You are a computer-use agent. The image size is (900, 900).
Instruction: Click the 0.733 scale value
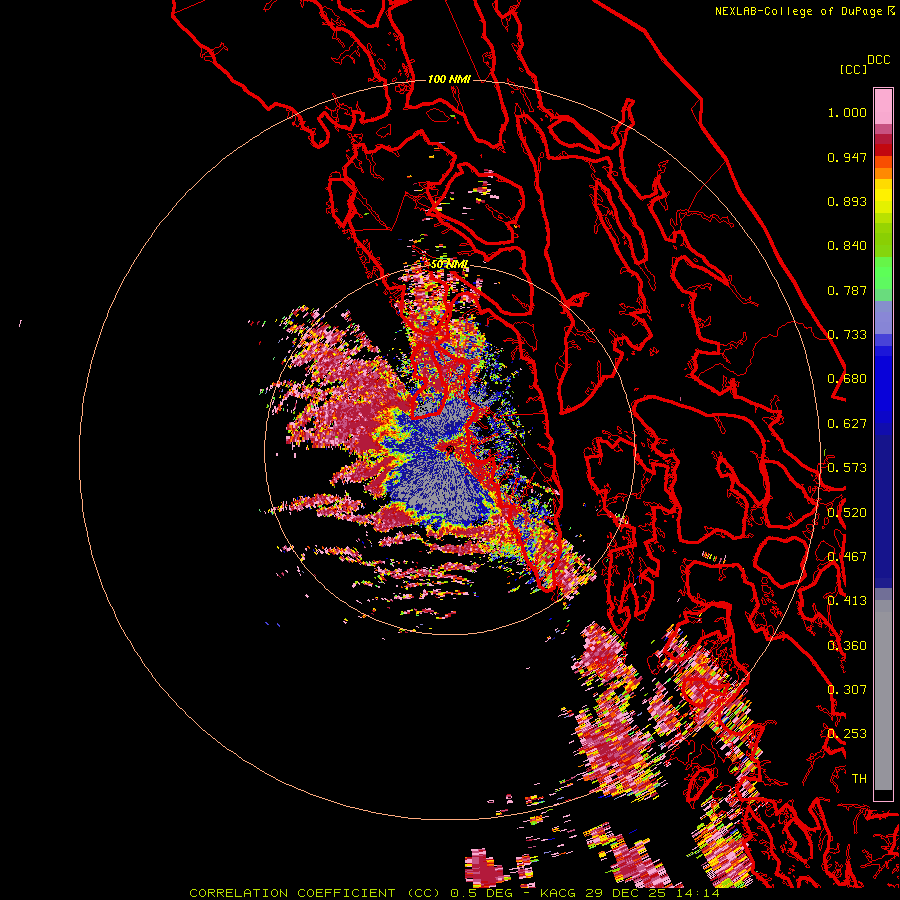(847, 335)
